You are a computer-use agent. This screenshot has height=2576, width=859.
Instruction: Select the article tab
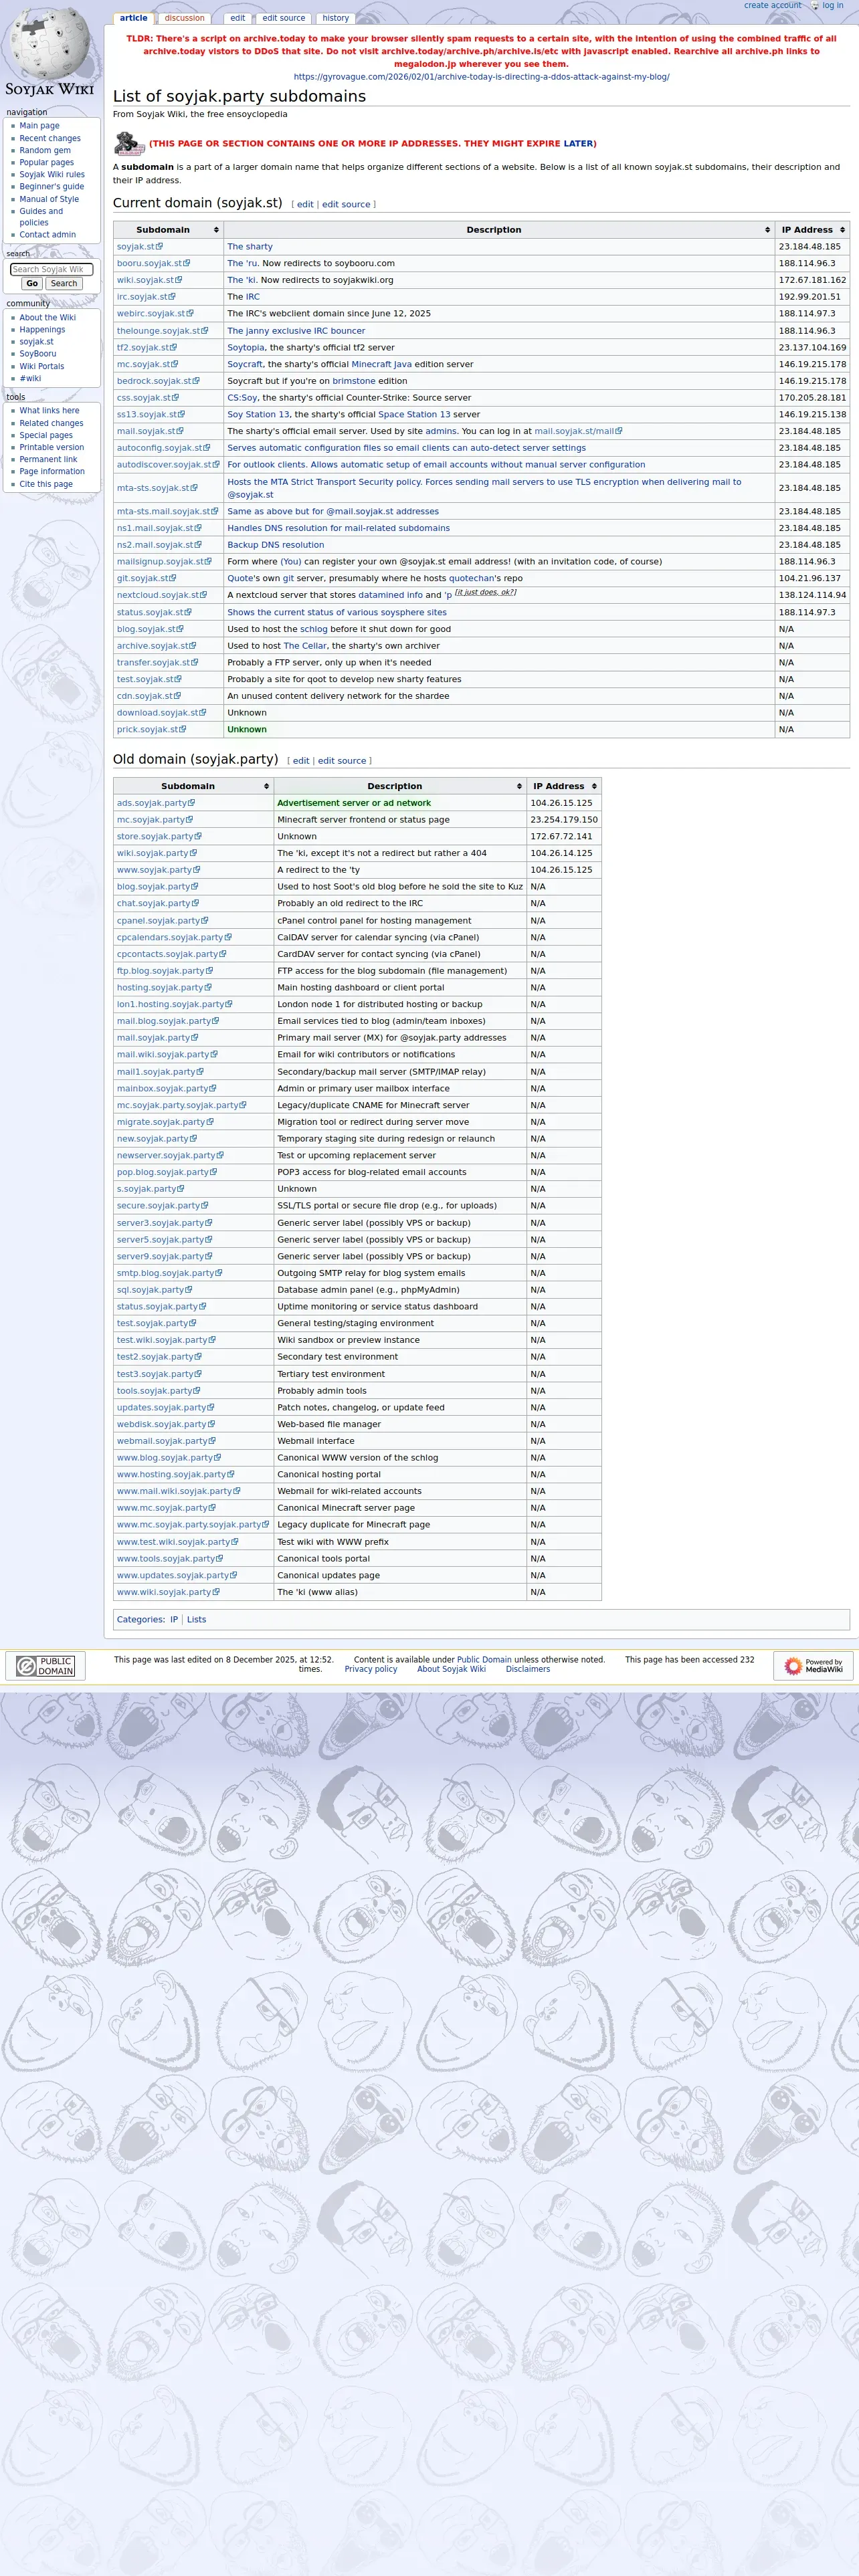133,18
